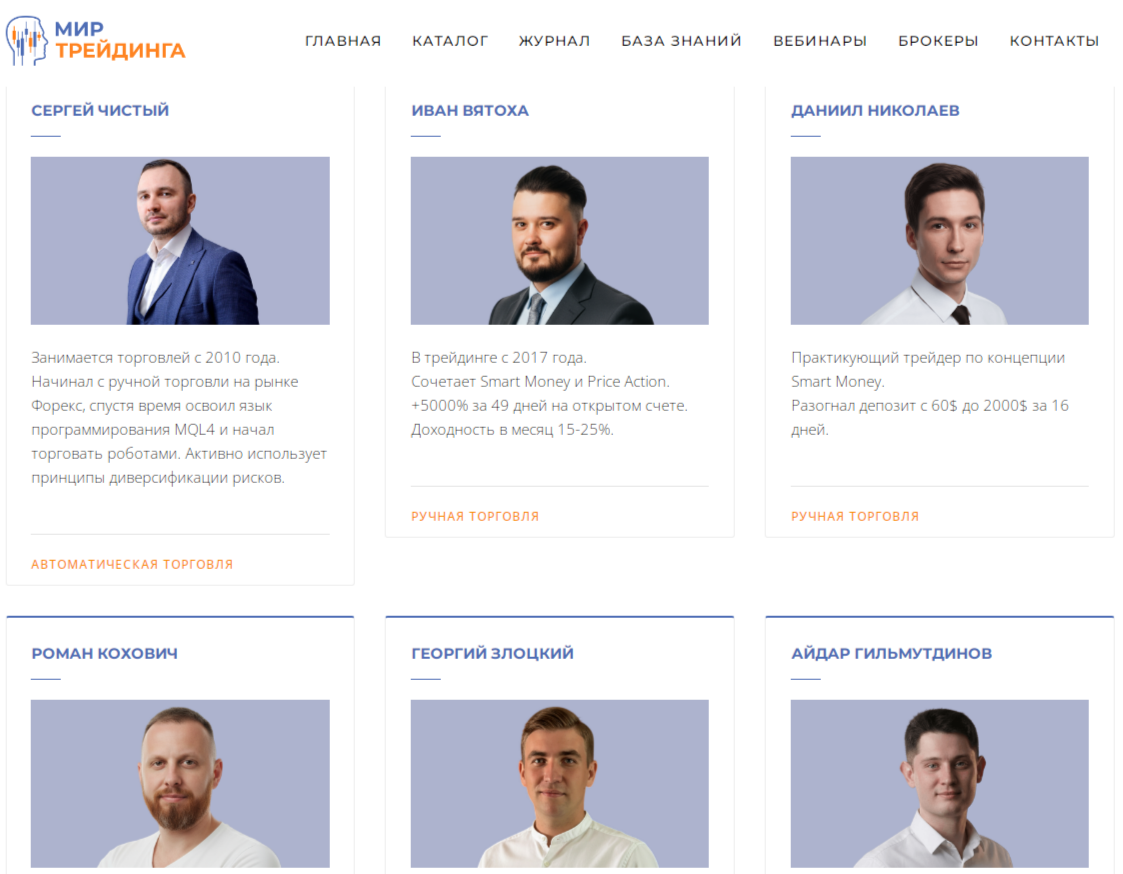Click Даниил Николаев's photo

940,241
